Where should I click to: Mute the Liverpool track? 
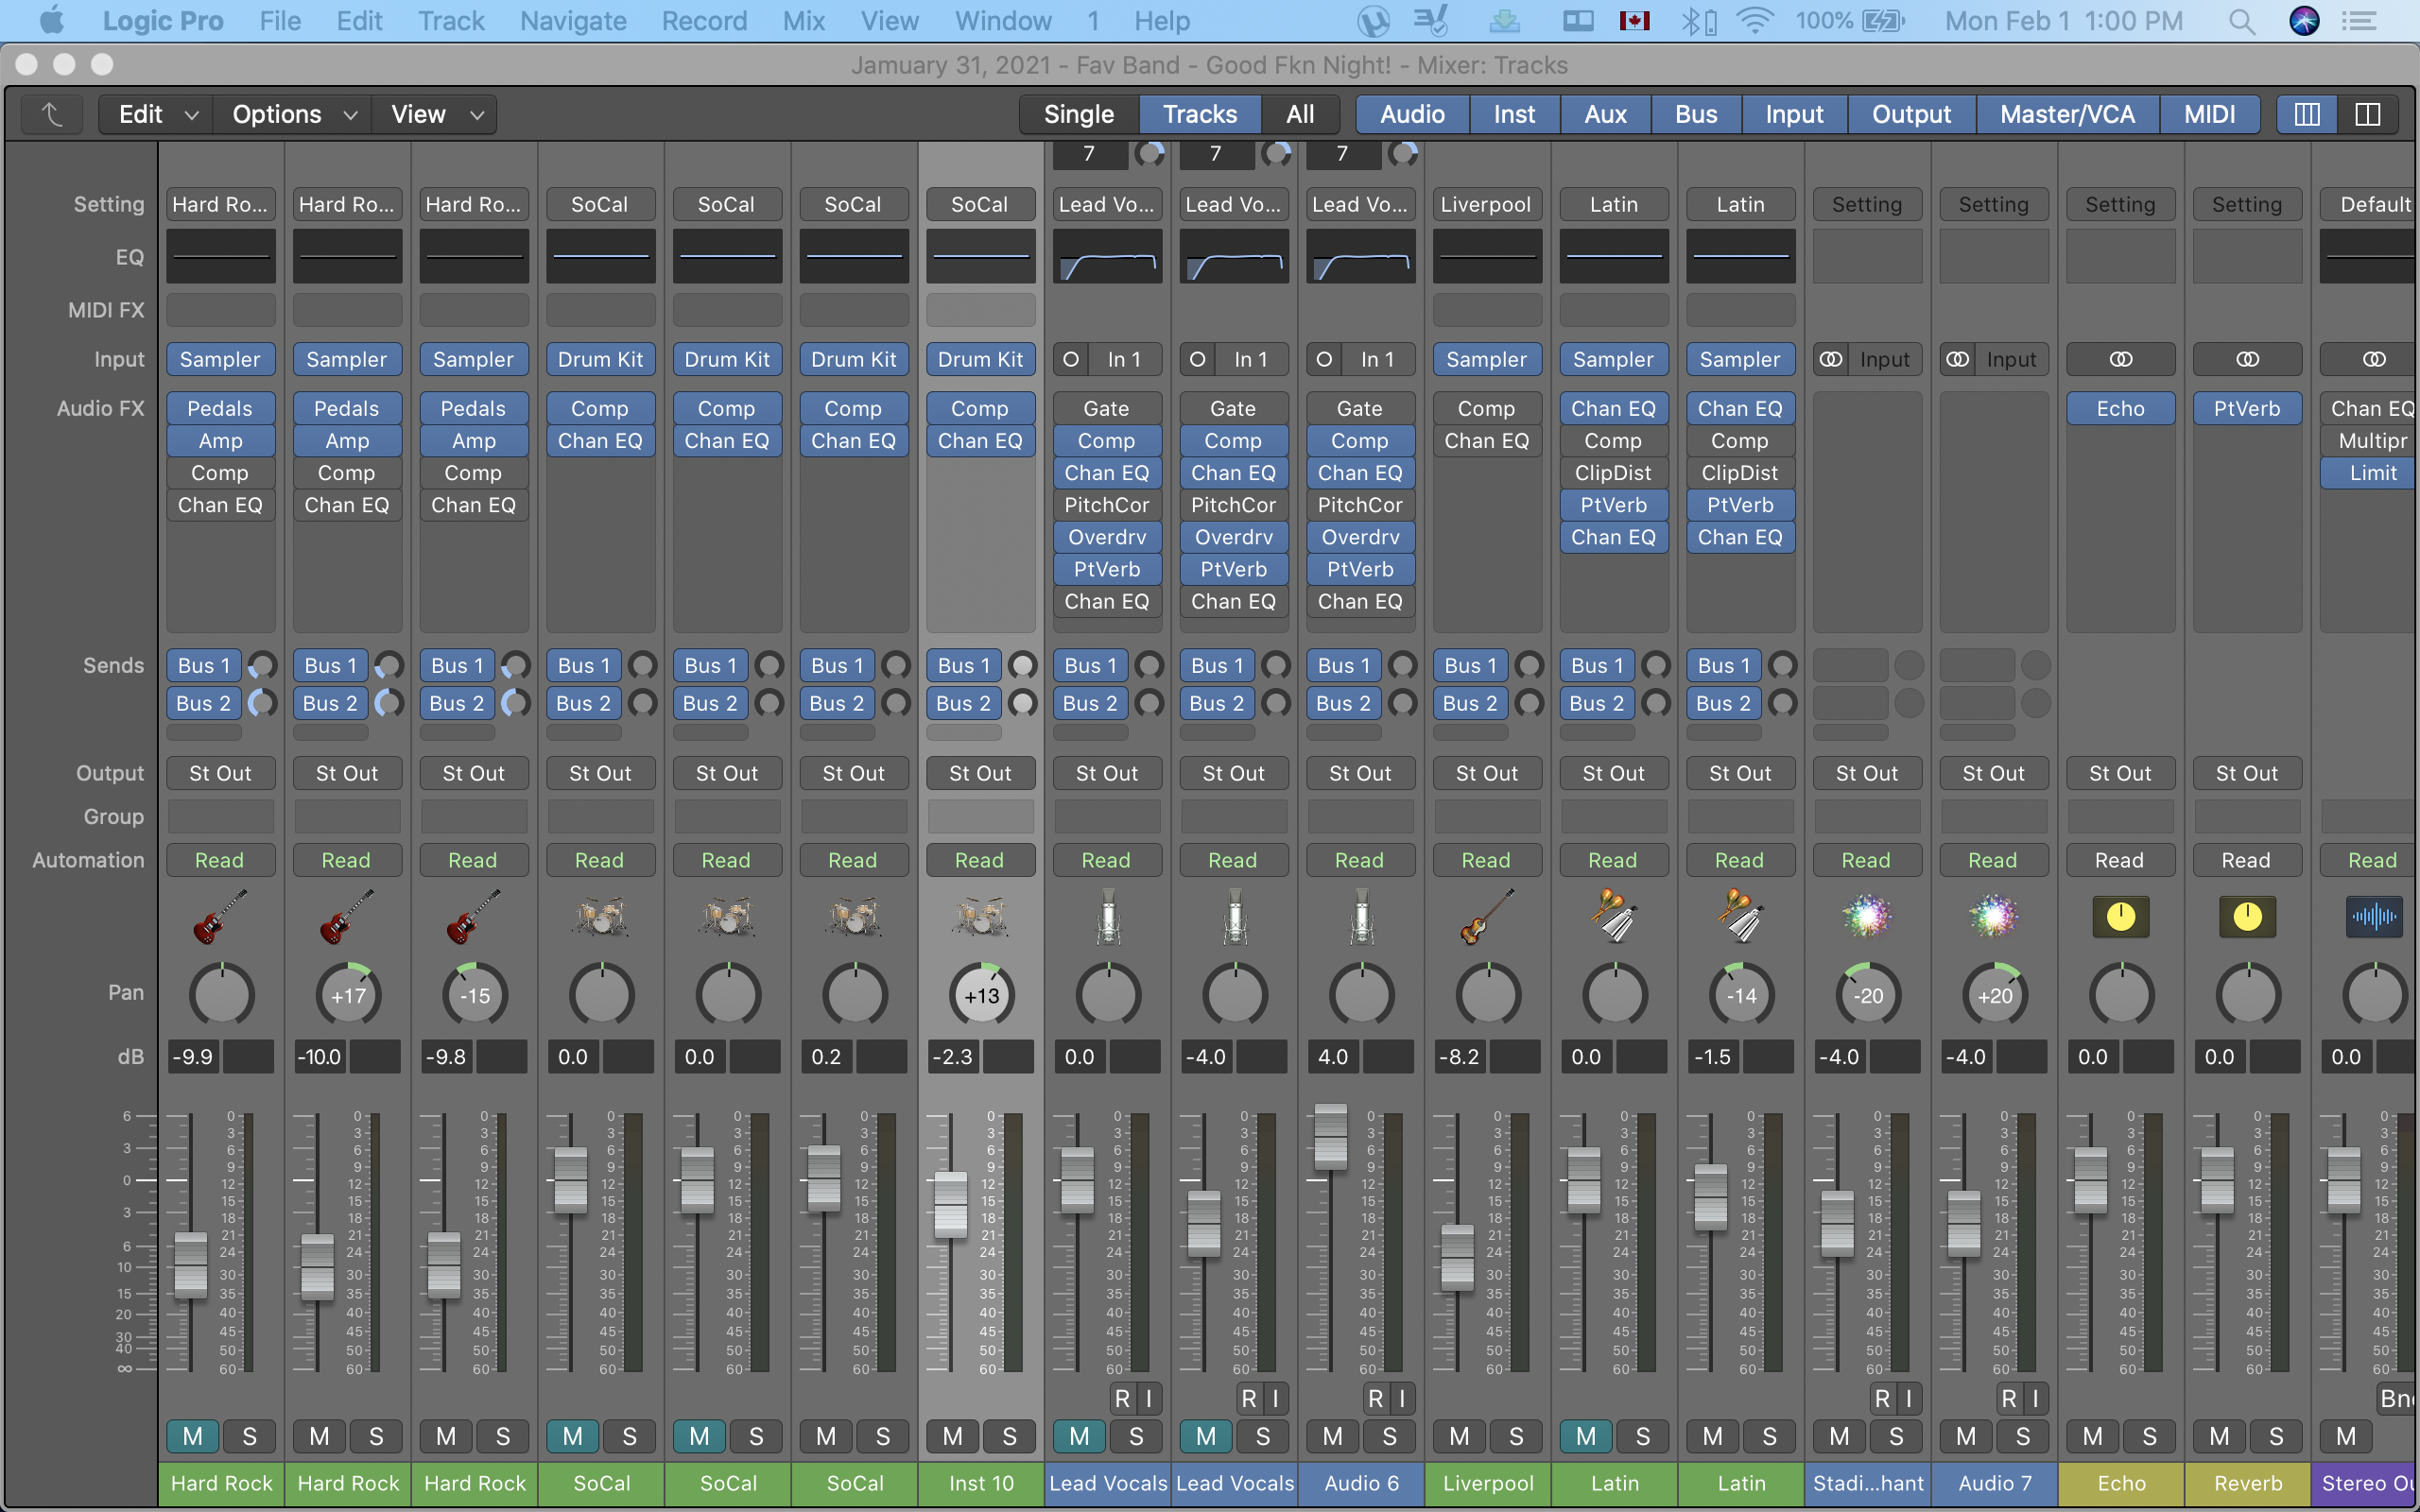click(x=1459, y=1437)
